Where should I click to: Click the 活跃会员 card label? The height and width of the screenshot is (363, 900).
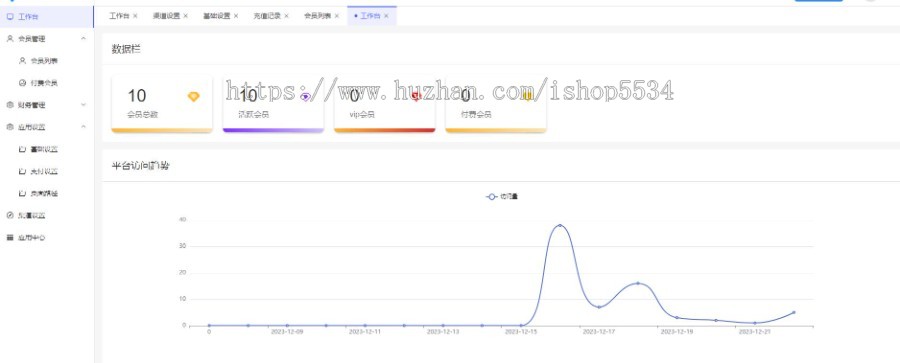click(x=254, y=114)
